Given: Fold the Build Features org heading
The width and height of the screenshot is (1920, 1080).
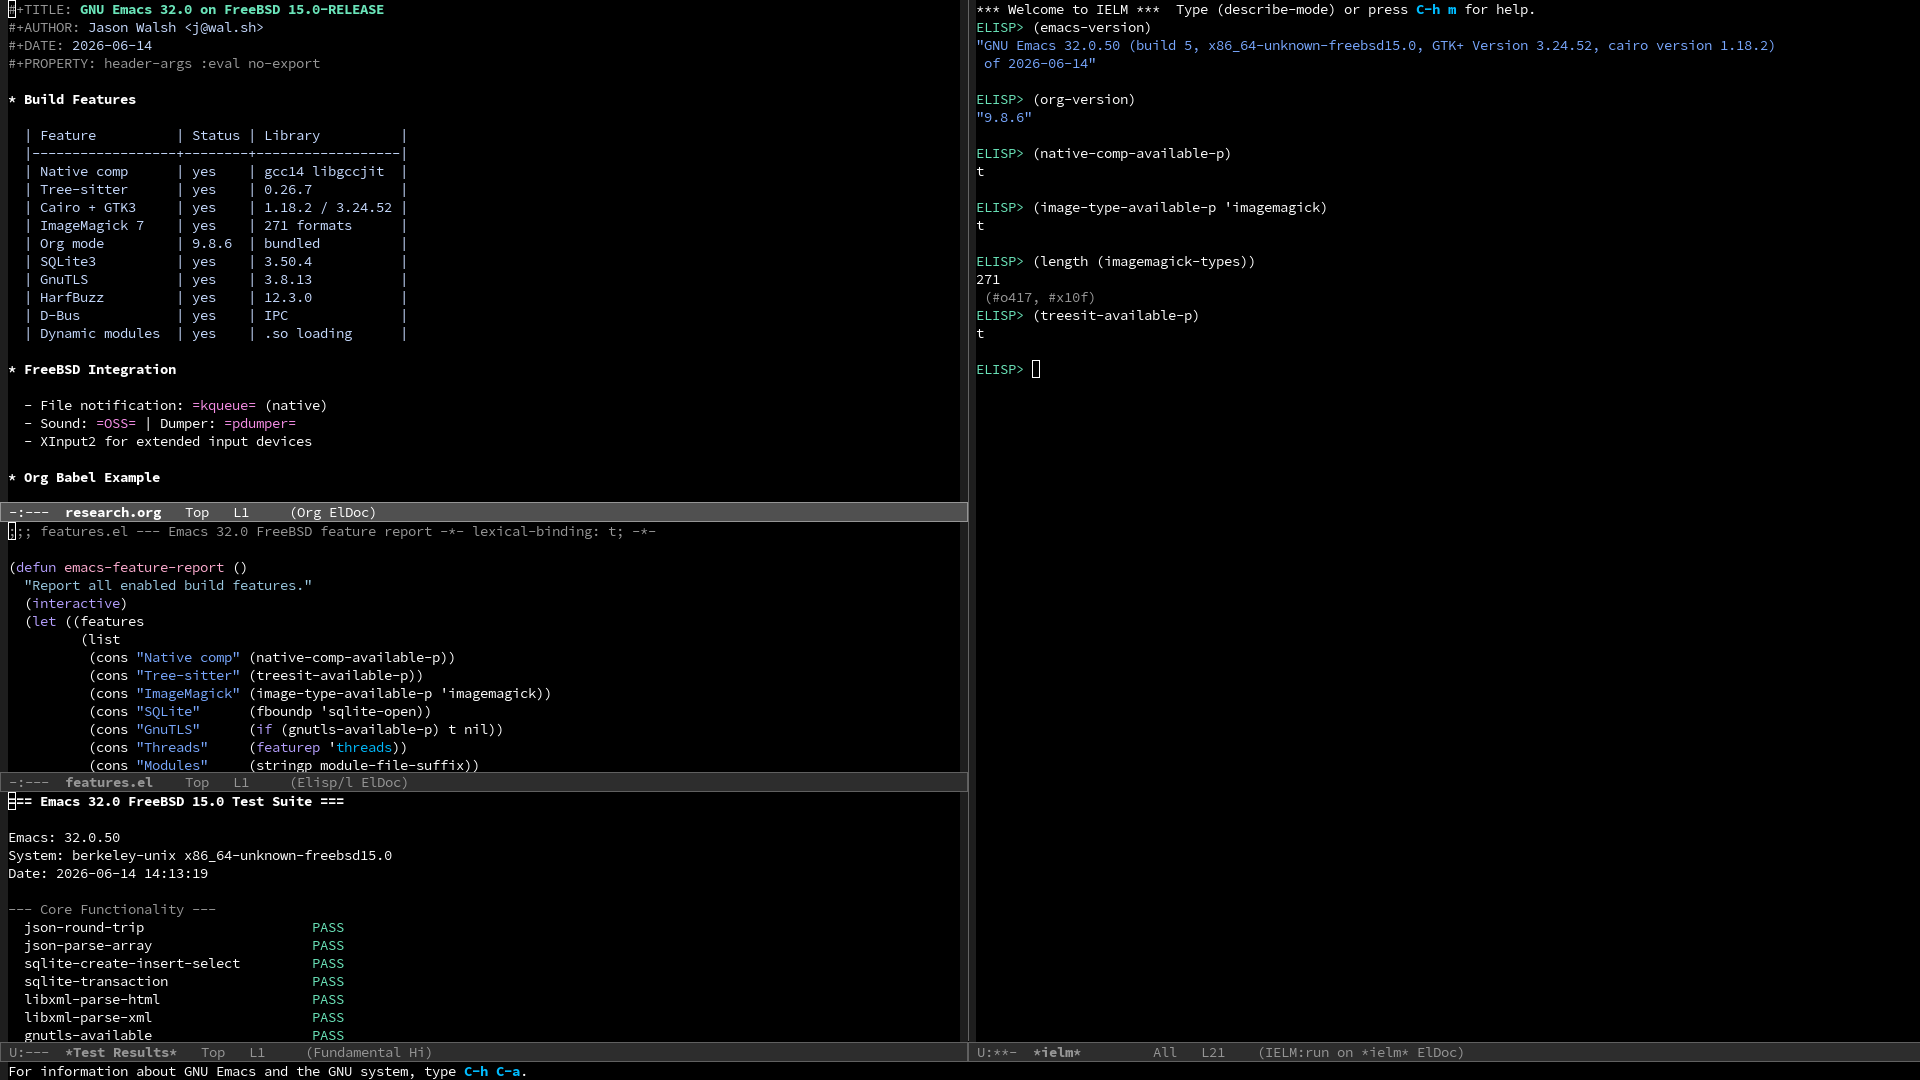Looking at the screenshot, I should point(72,99).
